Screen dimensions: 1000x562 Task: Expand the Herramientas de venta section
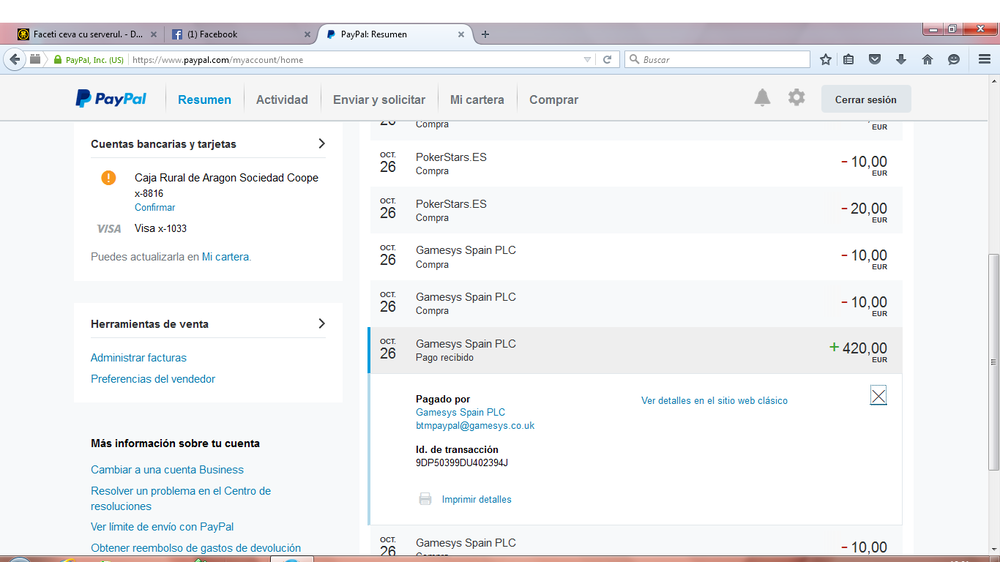[x=321, y=324]
